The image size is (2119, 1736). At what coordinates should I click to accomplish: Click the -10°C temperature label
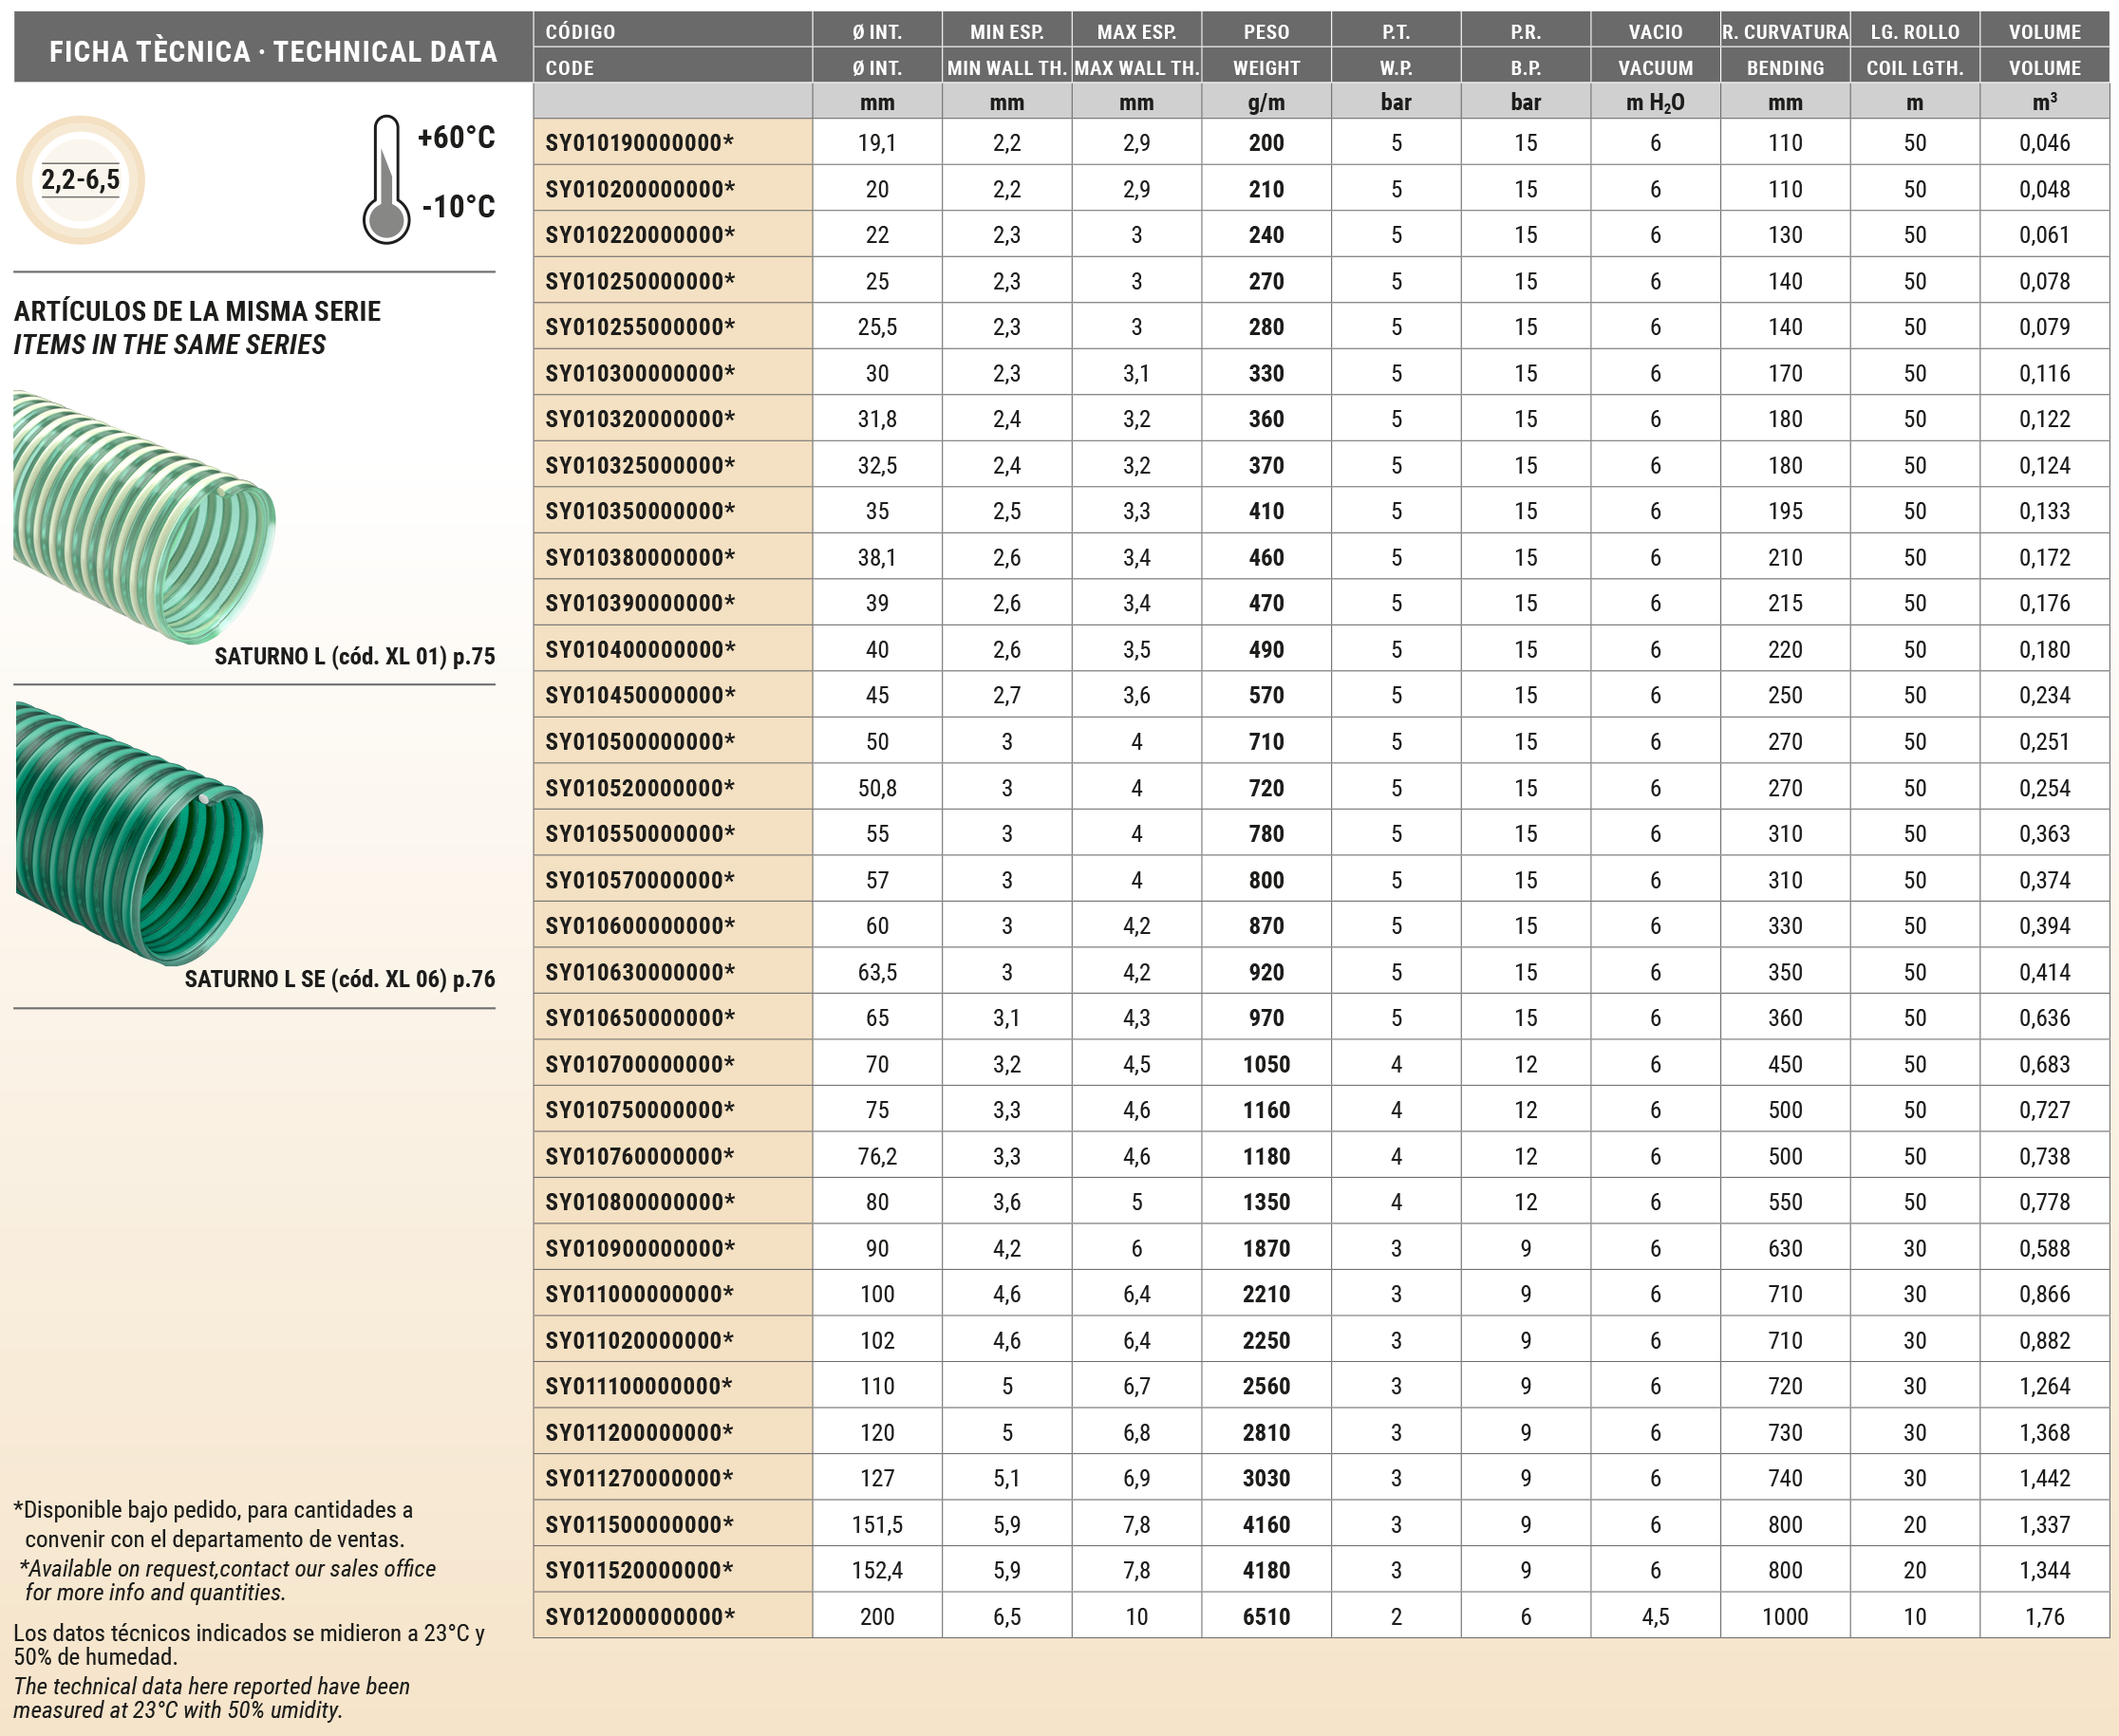[458, 207]
